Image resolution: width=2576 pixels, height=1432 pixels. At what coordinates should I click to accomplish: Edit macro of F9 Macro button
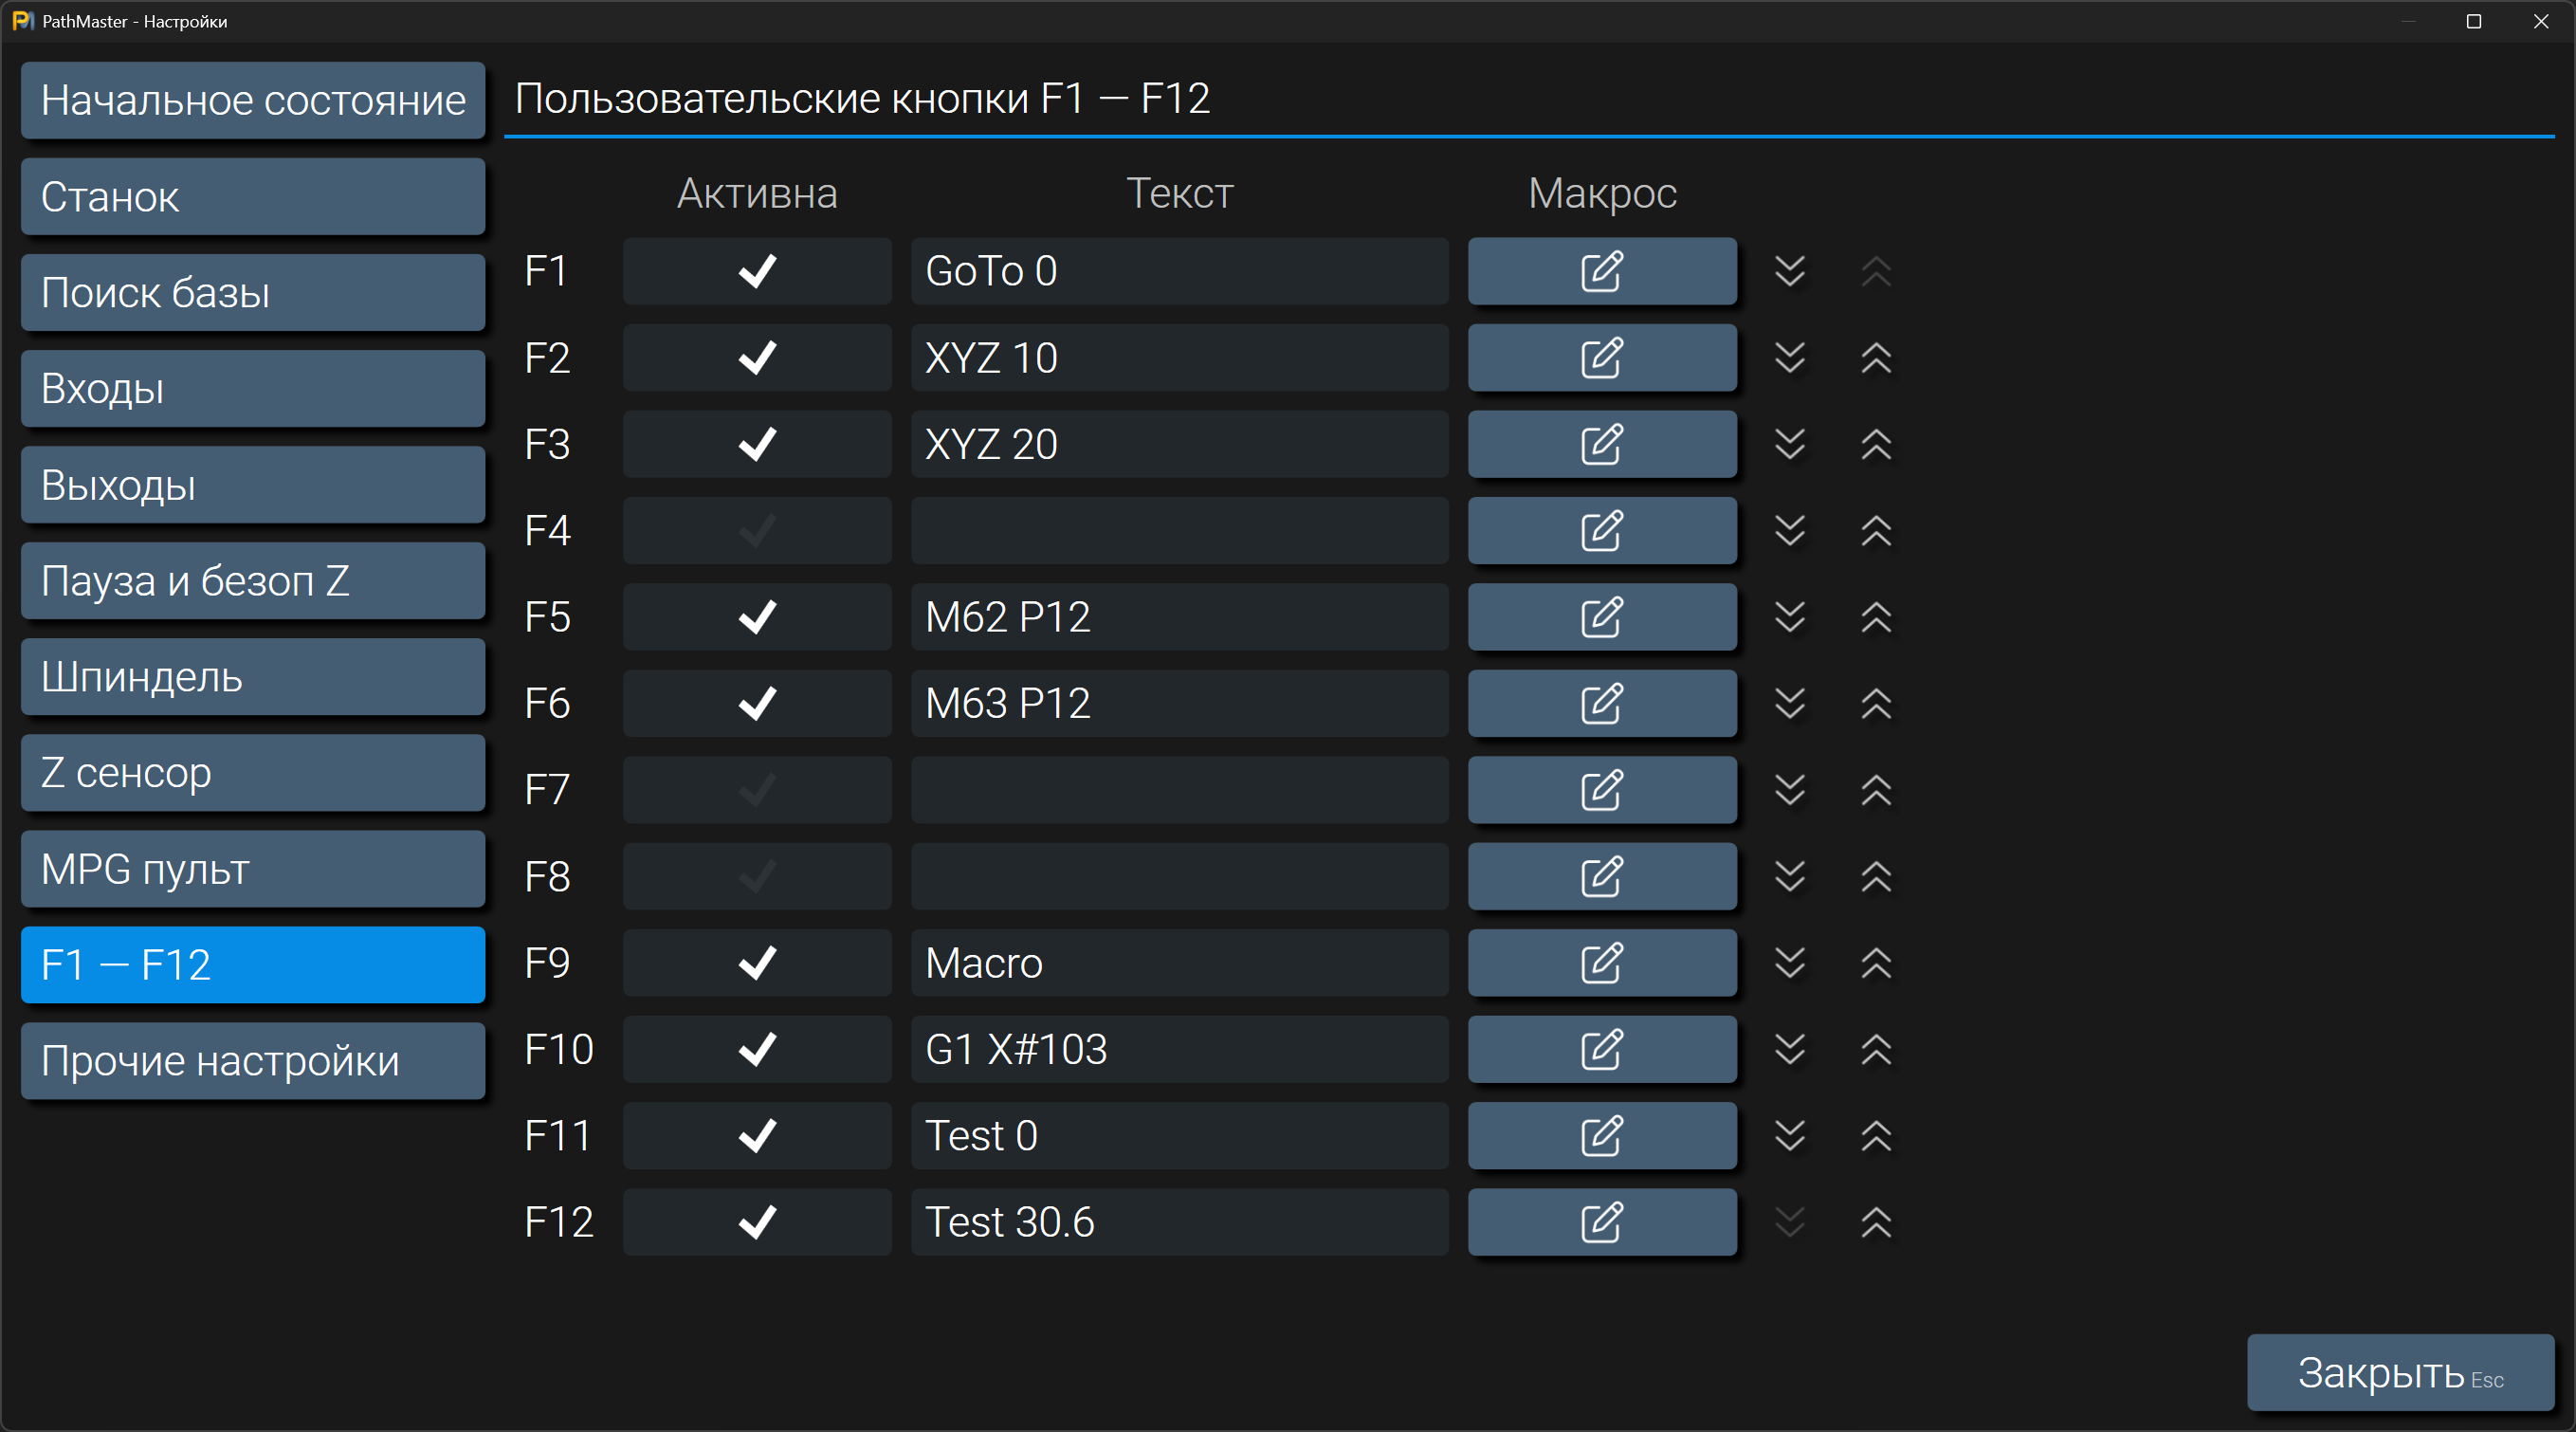(1601, 963)
